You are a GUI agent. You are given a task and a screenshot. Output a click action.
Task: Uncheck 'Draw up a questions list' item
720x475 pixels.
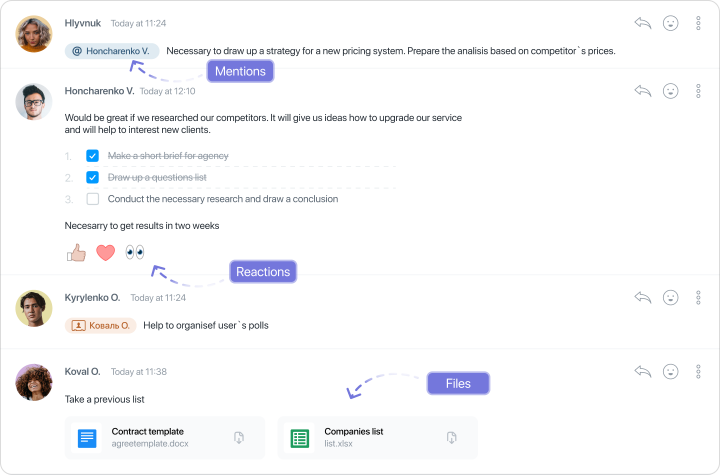click(x=92, y=177)
